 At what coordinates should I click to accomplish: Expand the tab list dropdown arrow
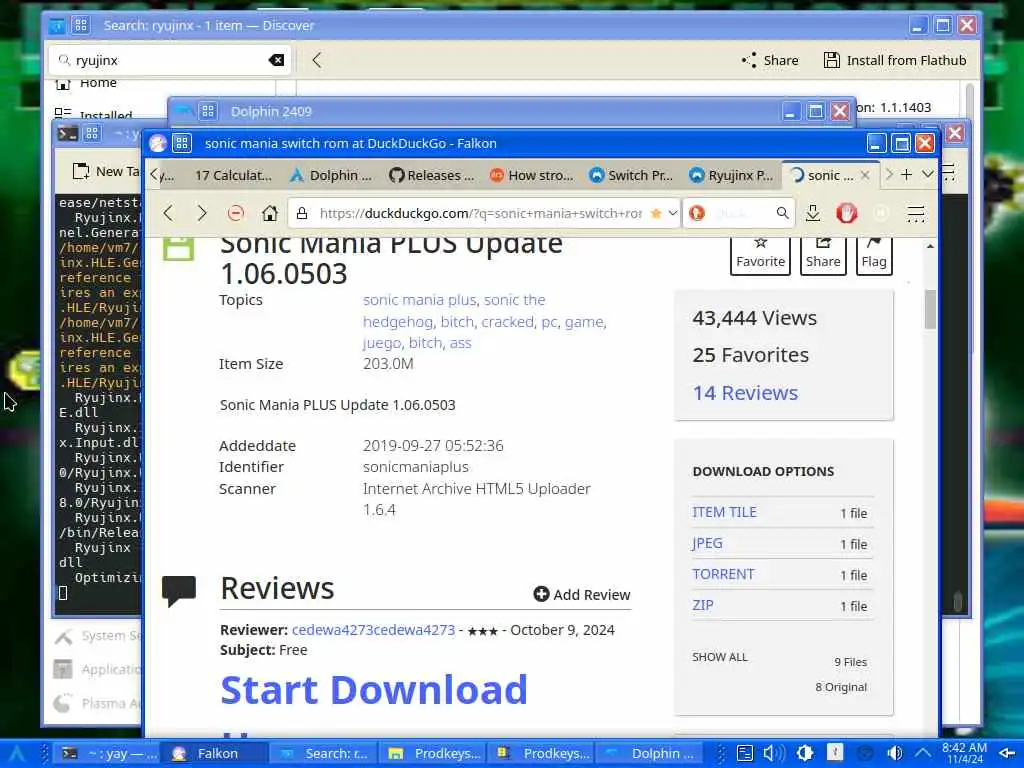pos(927,174)
